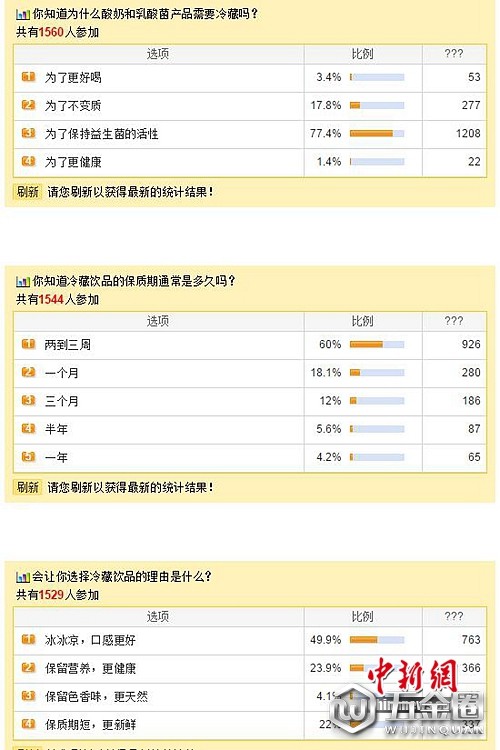Select the option 为了不变质
Screen dimensions: 500x750
click(73, 105)
